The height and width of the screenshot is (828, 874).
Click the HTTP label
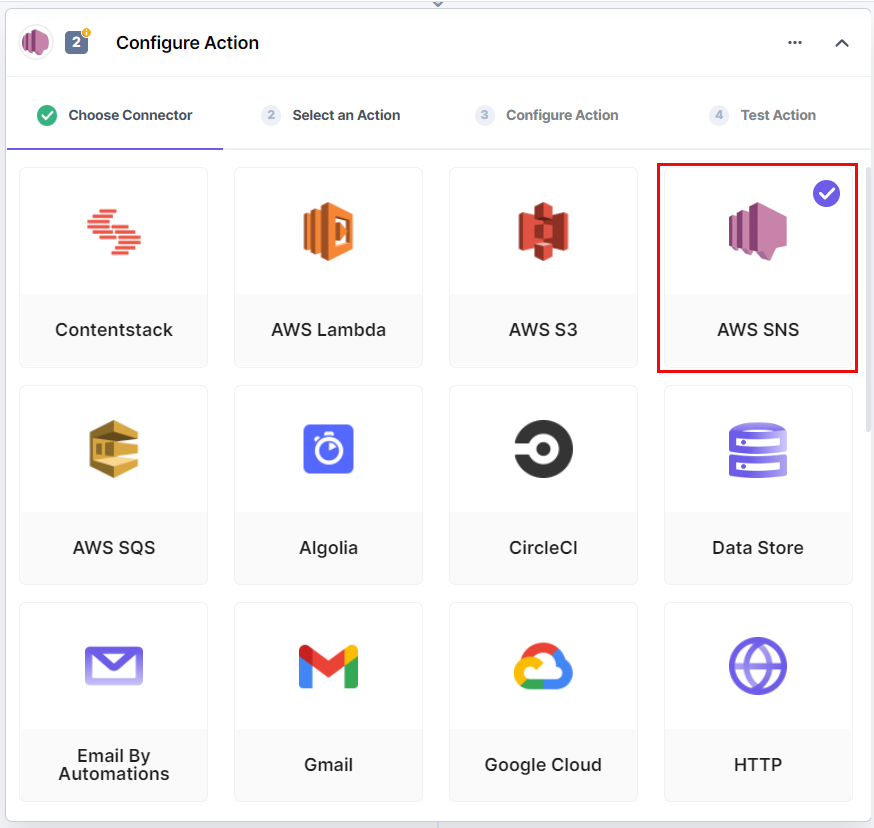click(x=758, y=764)
